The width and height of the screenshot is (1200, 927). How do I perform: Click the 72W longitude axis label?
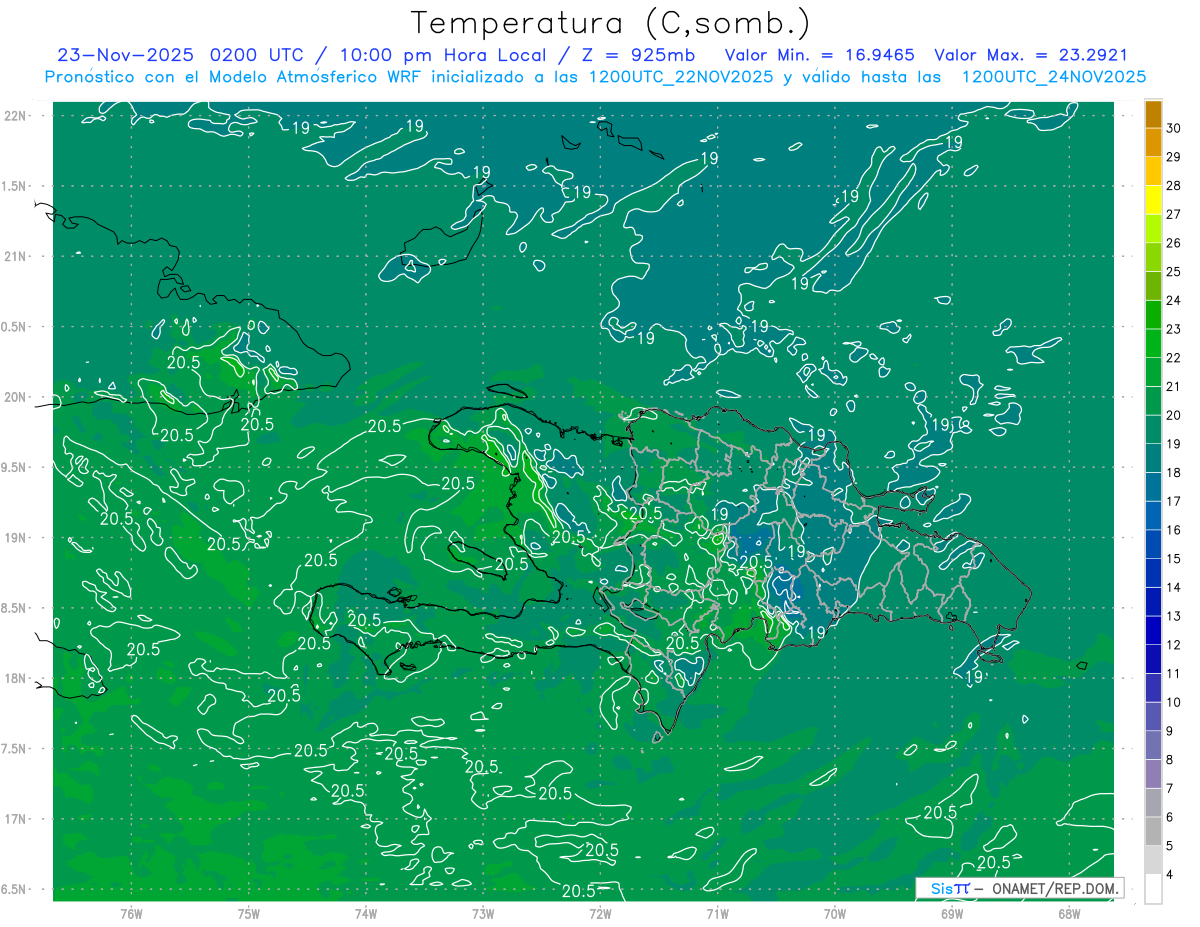[600, 913]
